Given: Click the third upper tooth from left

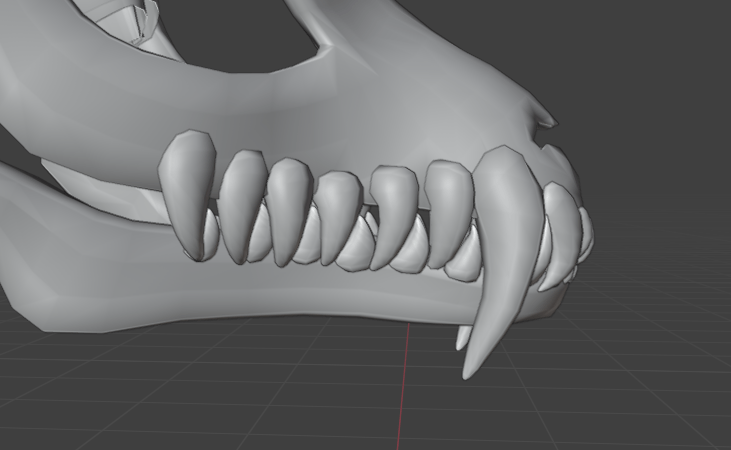Looking at the screenshot, I should tap(286, 205).
